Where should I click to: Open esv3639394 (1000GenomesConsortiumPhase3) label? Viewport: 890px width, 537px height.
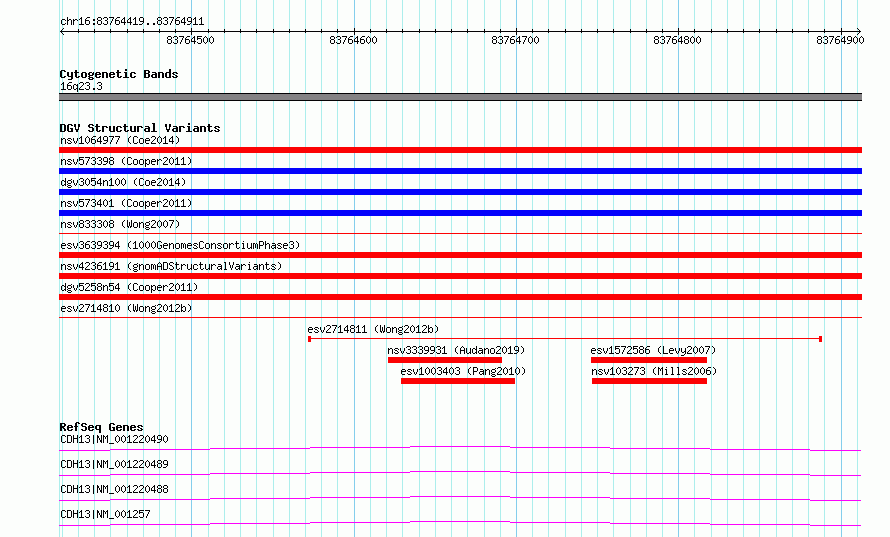180,245
